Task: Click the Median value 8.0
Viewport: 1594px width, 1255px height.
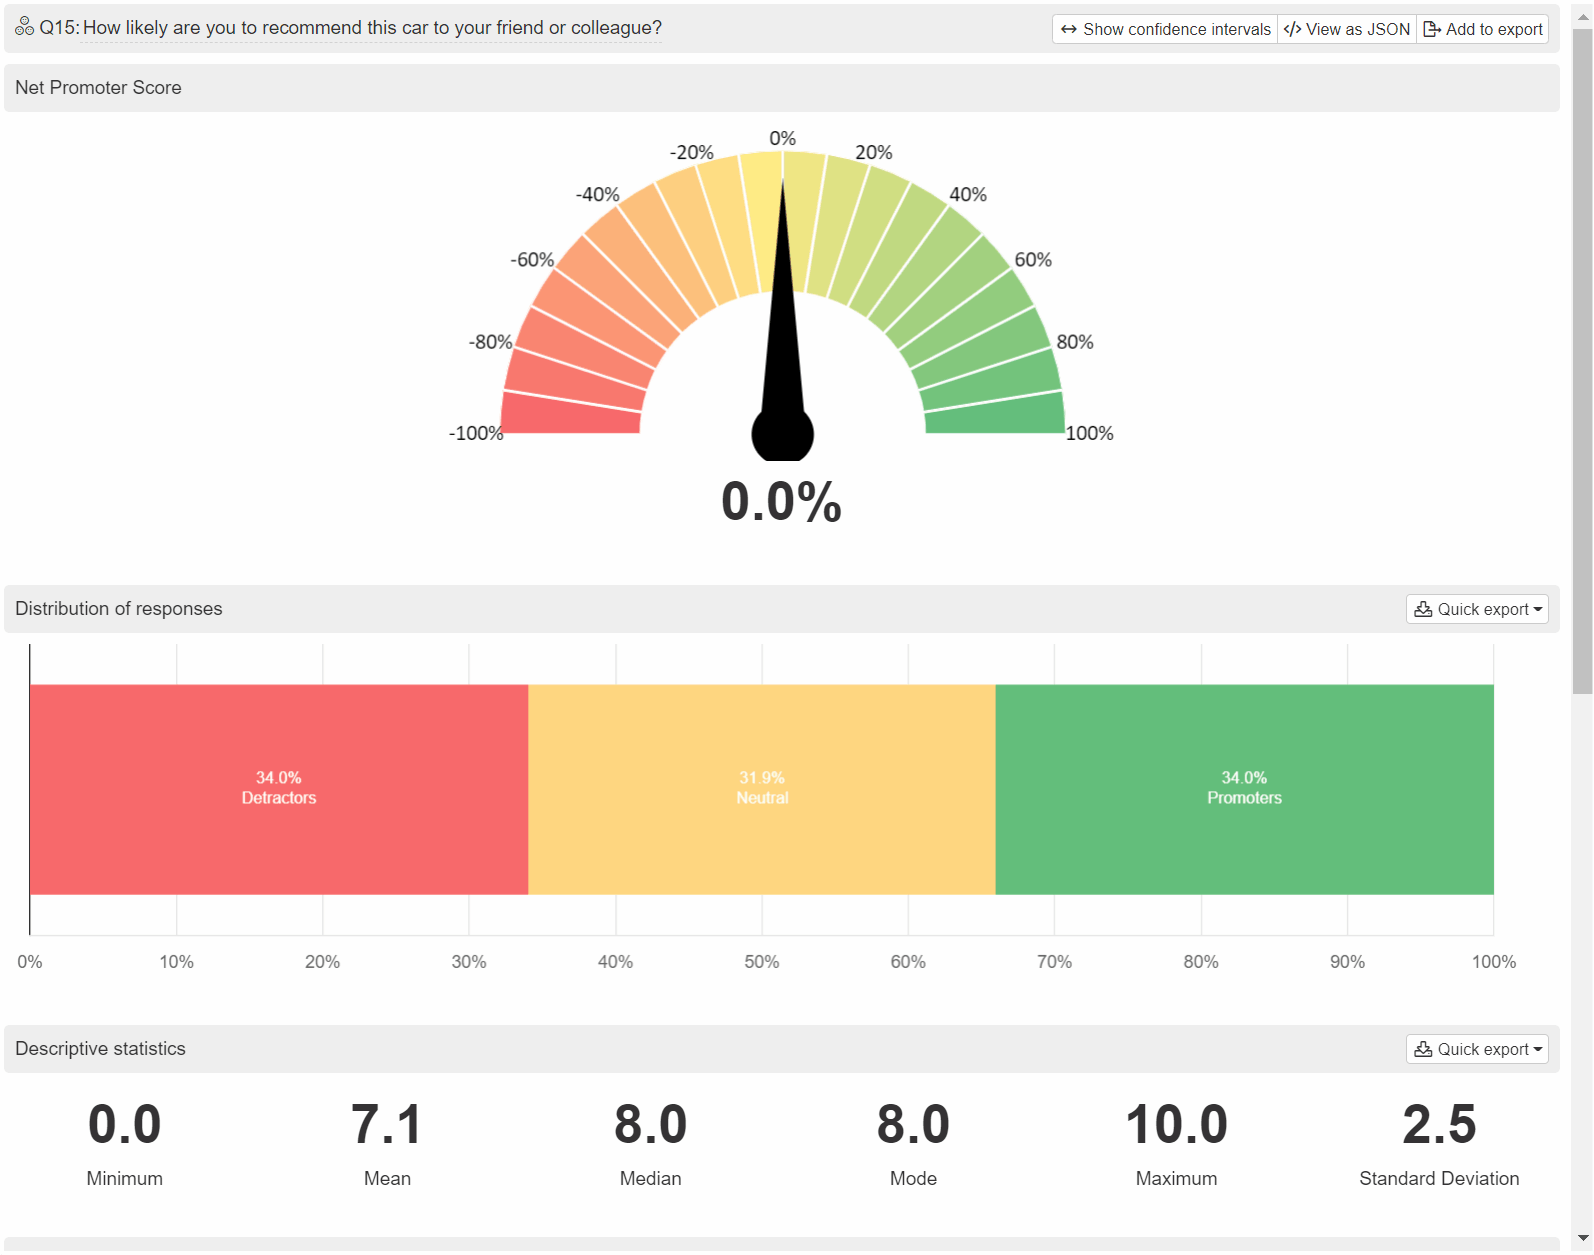Action: point(650,1125)
